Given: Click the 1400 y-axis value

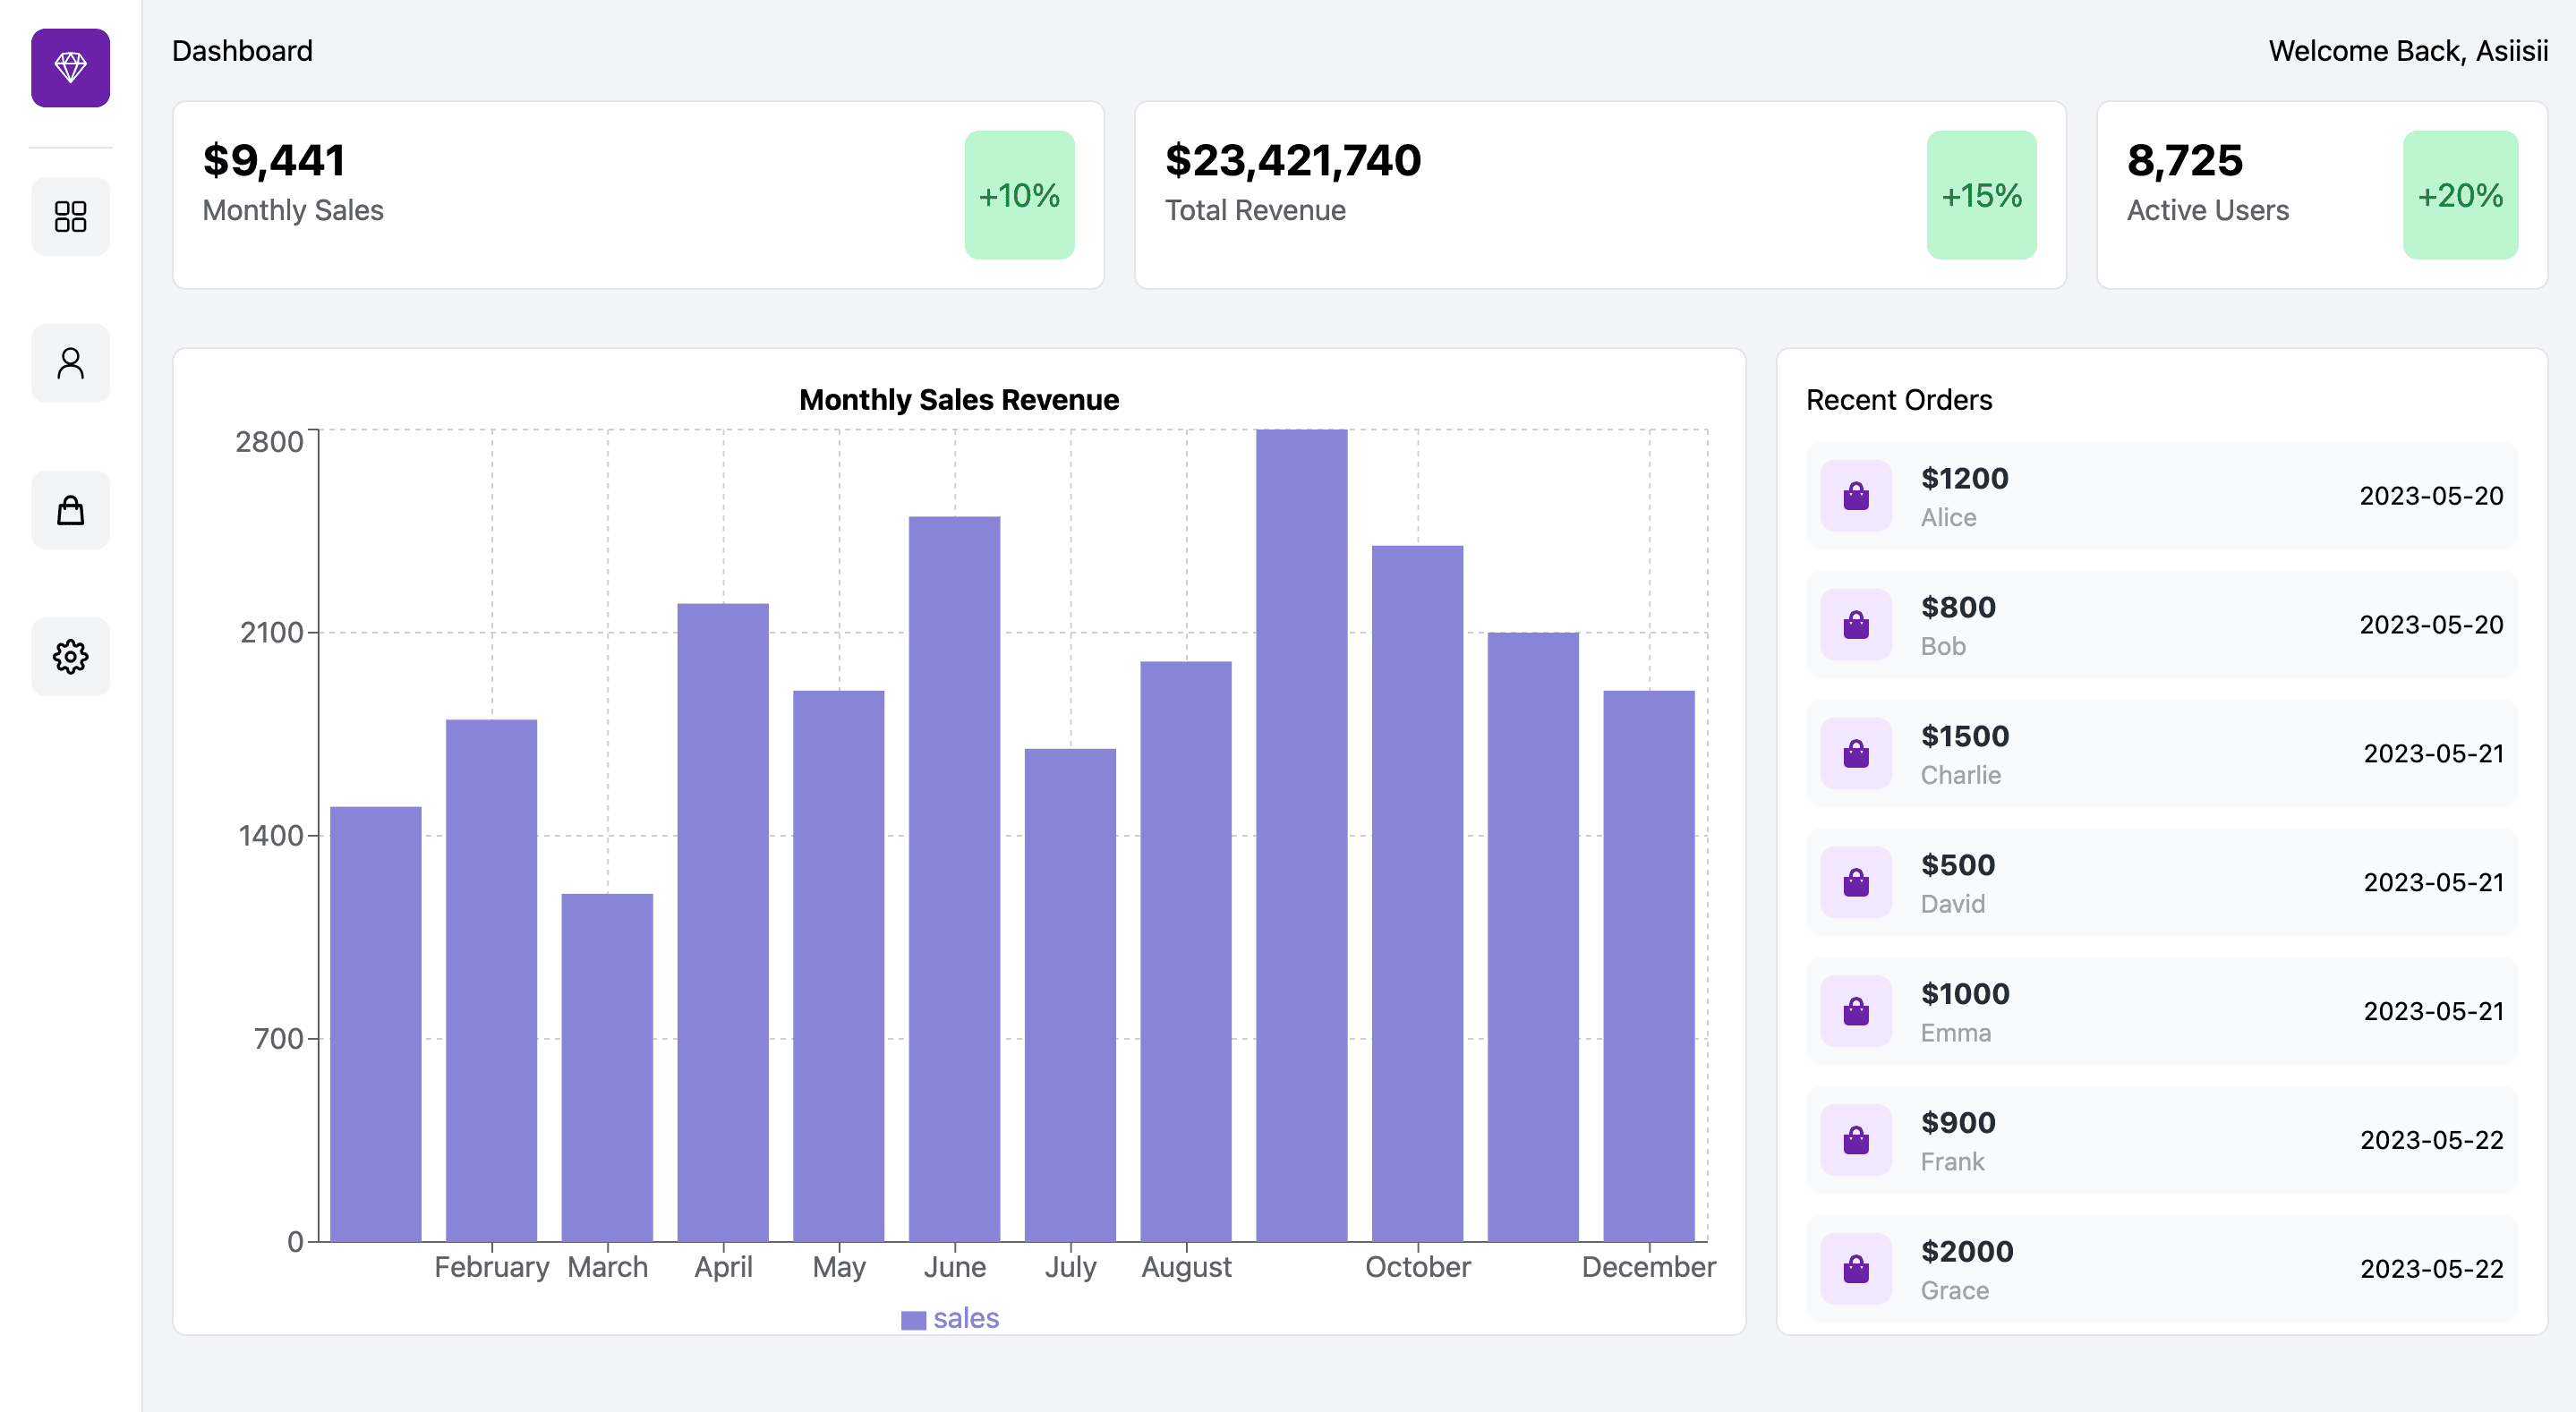Looking at the screenshot, I should click(271, 836).
